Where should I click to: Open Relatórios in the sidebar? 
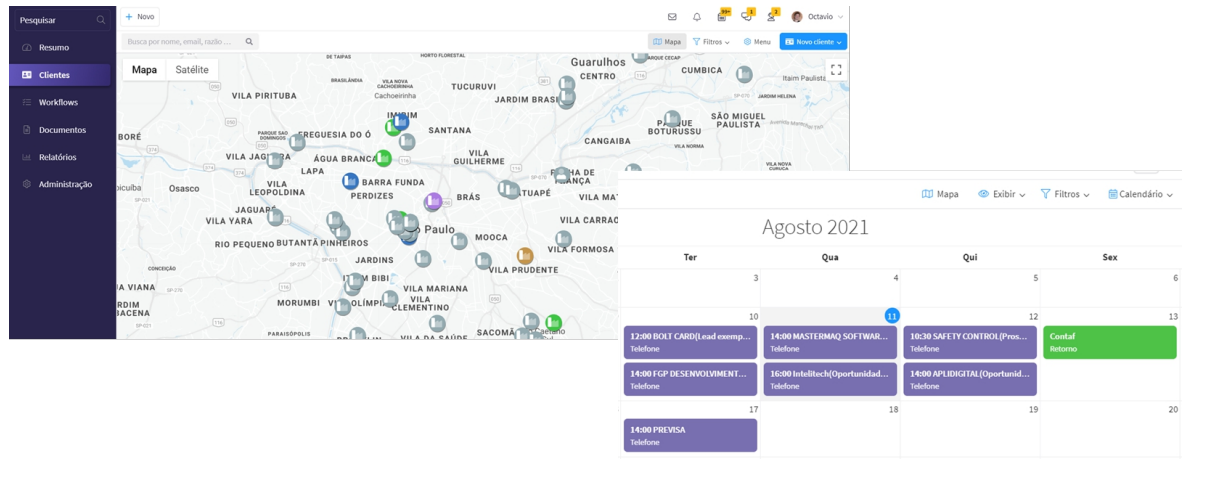pos(57,157)
